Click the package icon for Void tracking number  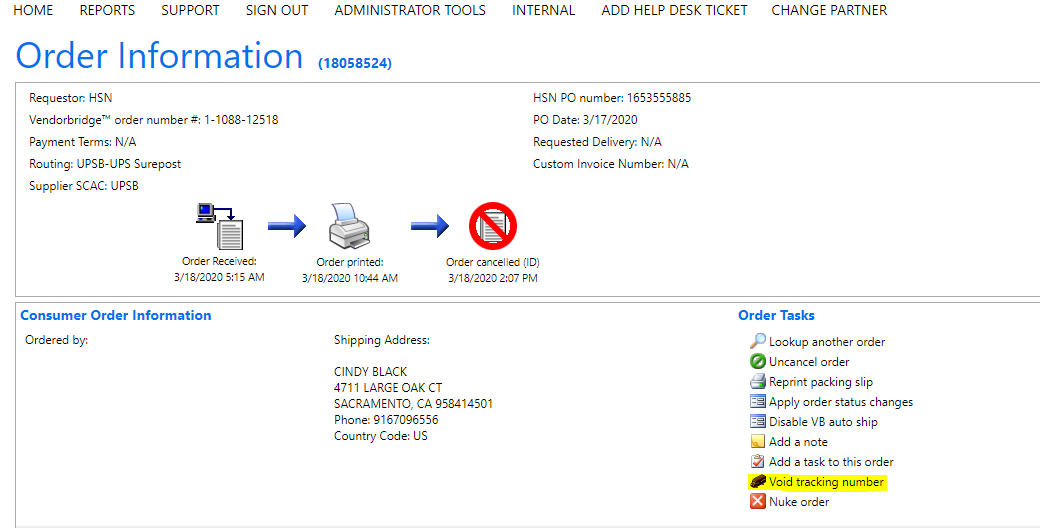click(x=757, y=482)
